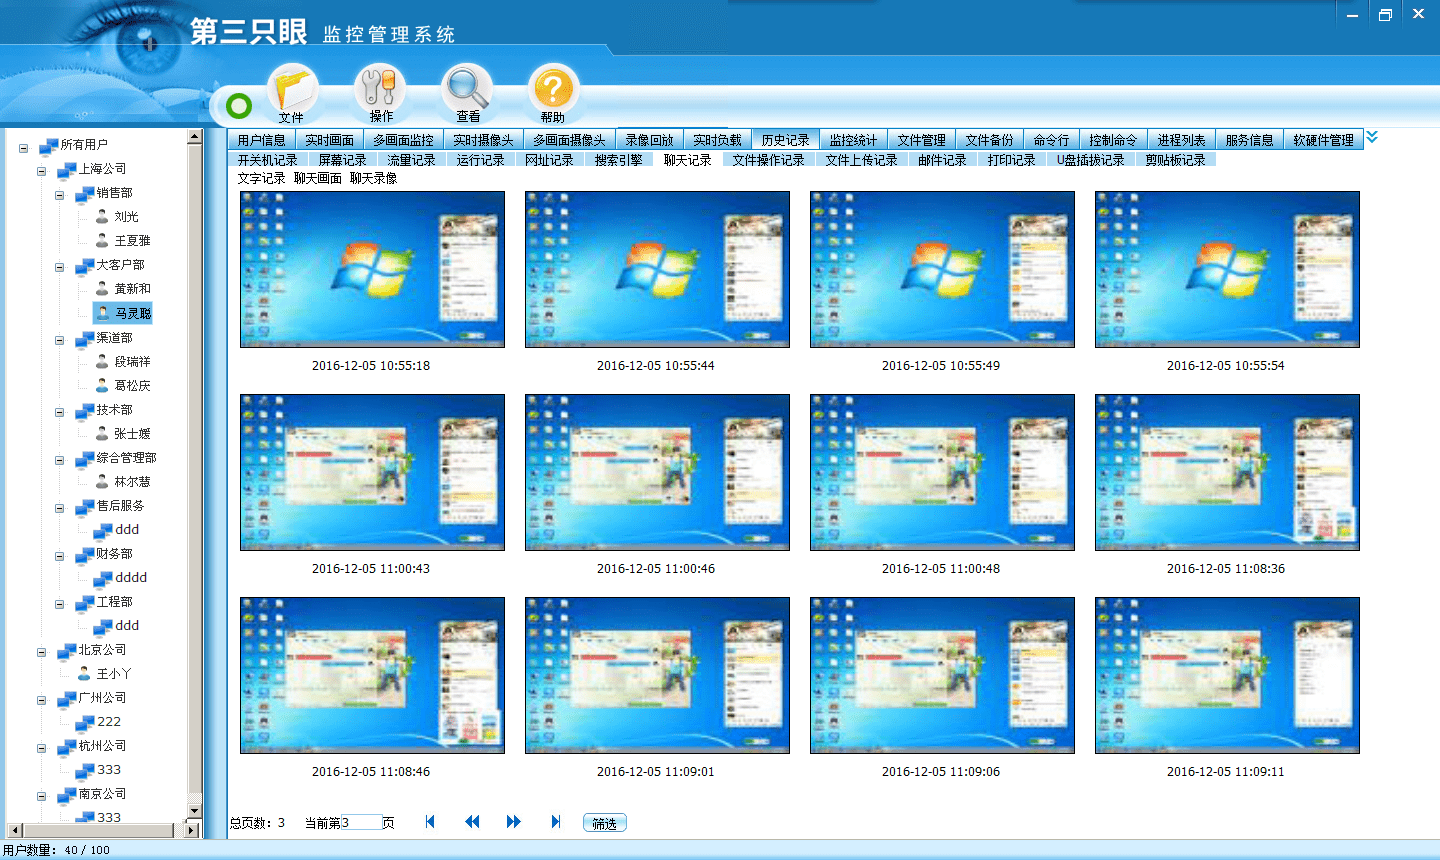This screenshot has width=1440, height=860.
Task: Jump to the last page arrow
Action: point(556,822)
